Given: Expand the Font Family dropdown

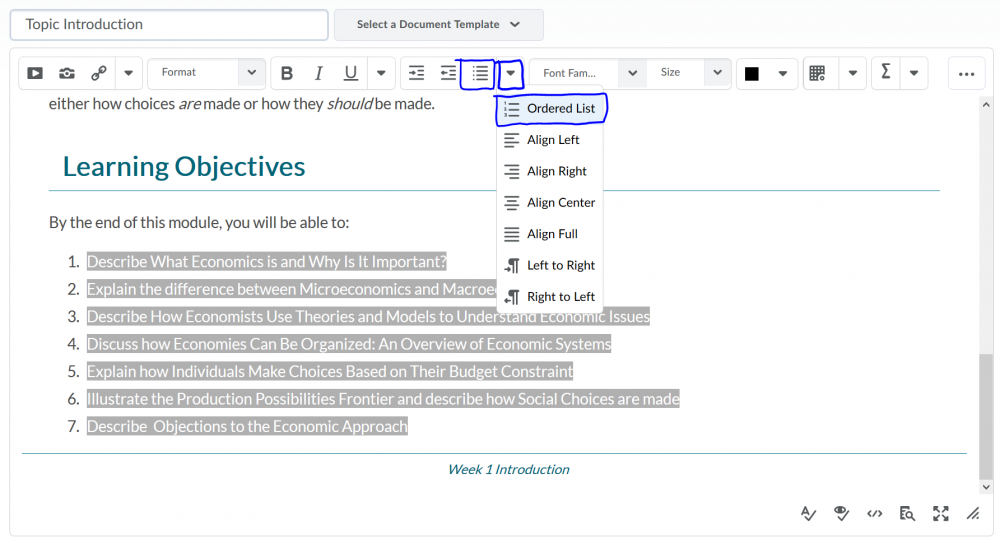Looking at the screenshot, I should [x=586, y=73].
